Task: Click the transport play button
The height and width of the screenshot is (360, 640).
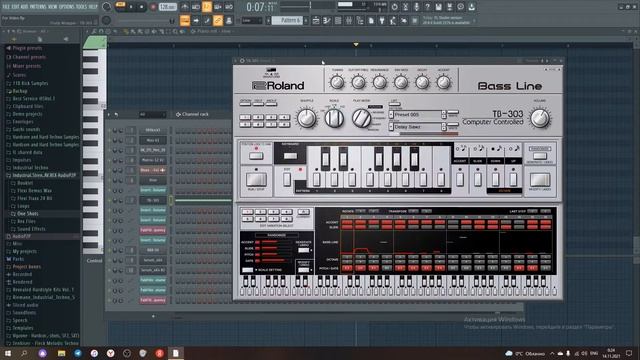Action: 131,7
